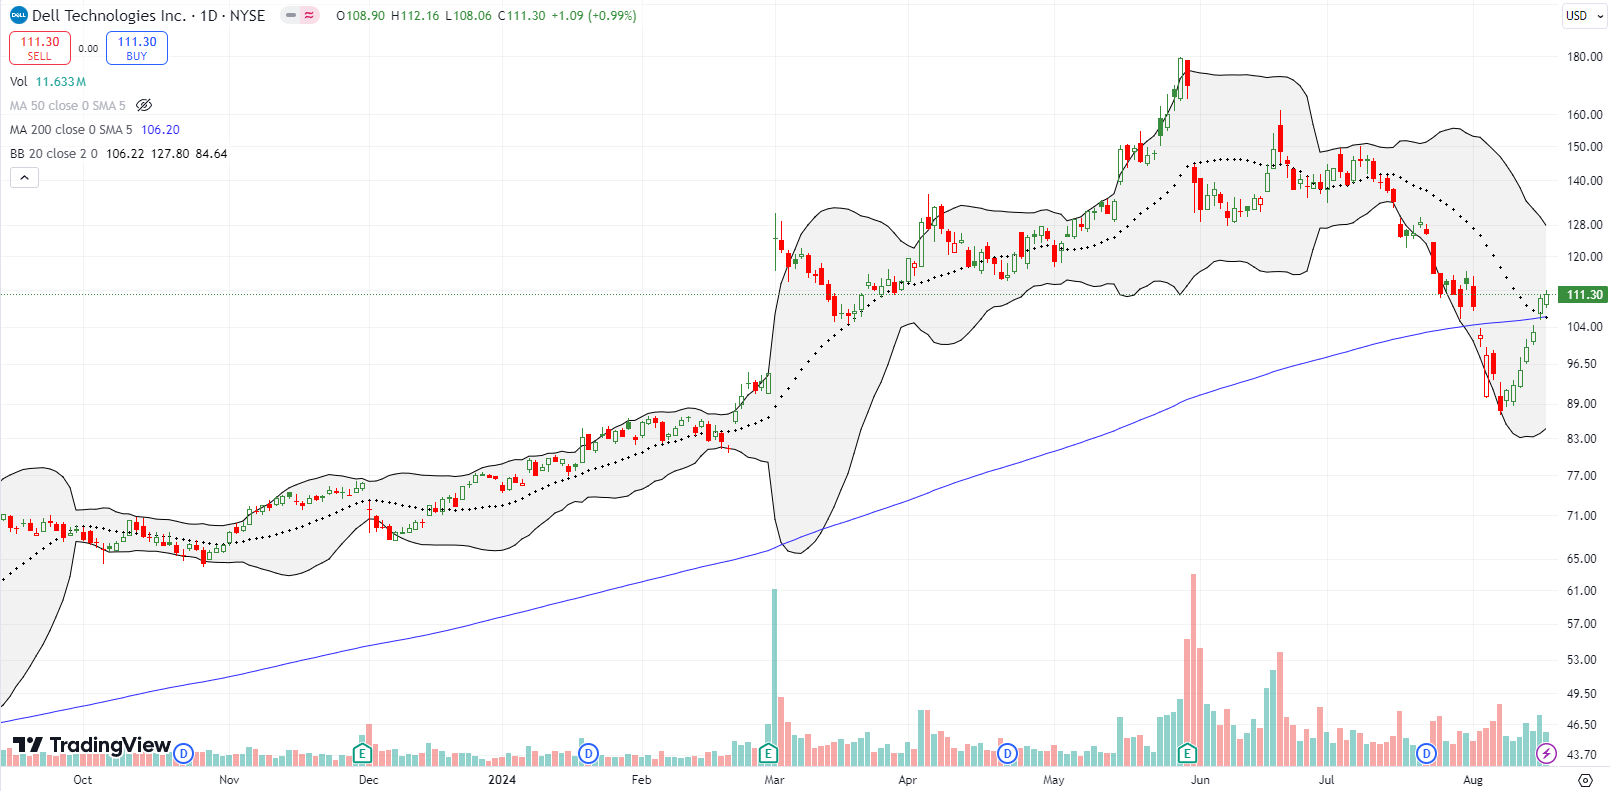The height and width of the screenshot is (791, 1610).
Task: Click the low value L108.06
Action: pos(468,15)
